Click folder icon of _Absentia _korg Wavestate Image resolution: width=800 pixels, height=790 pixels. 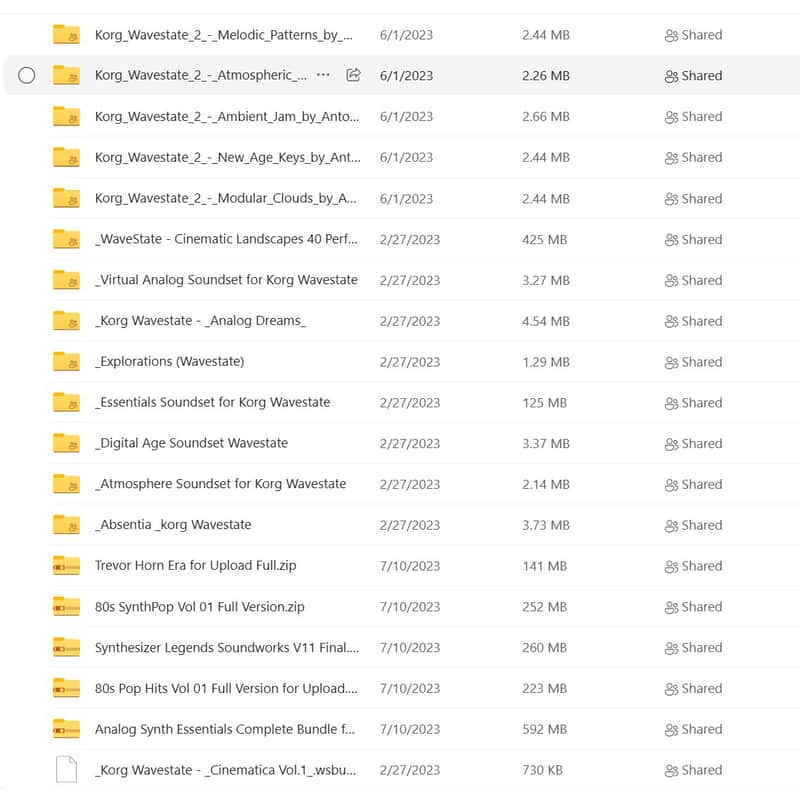tap(66, 525)
